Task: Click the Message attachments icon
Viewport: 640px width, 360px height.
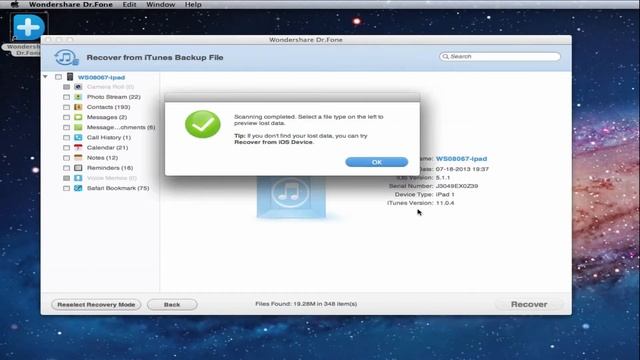Action: point(78,127)
